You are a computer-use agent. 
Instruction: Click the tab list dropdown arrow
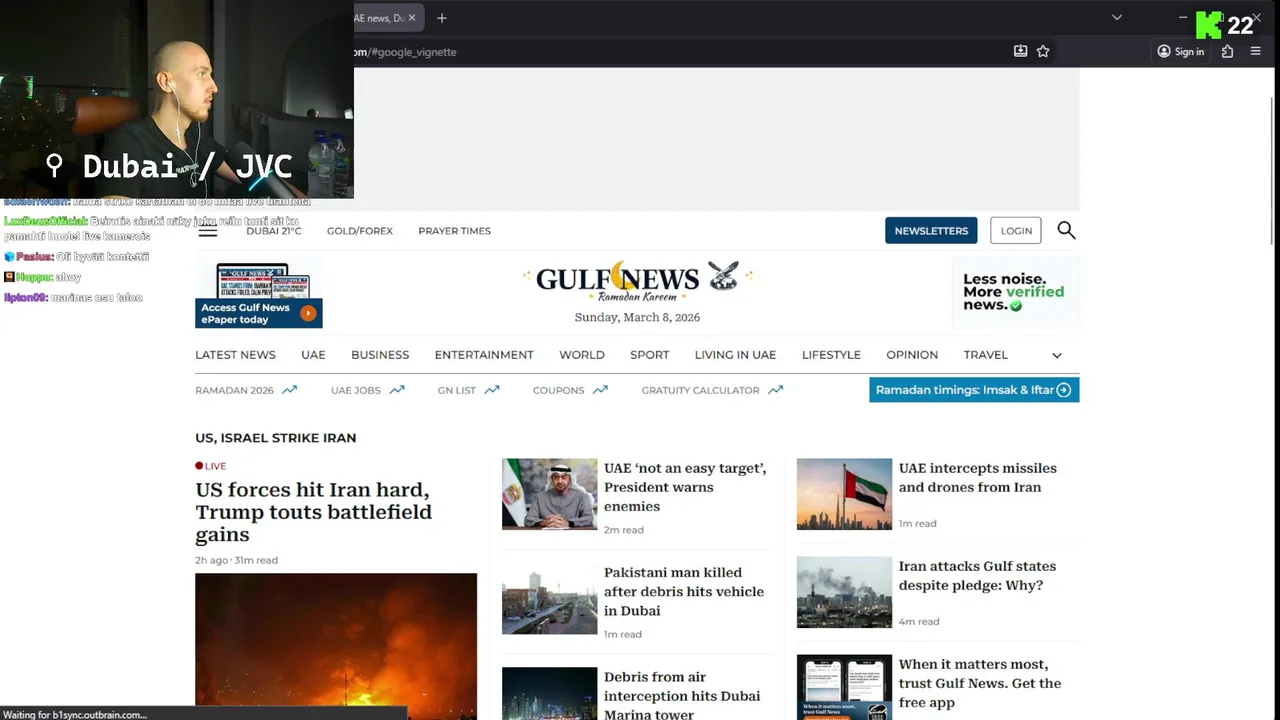pyautogui.click(x=1117, y=17)
